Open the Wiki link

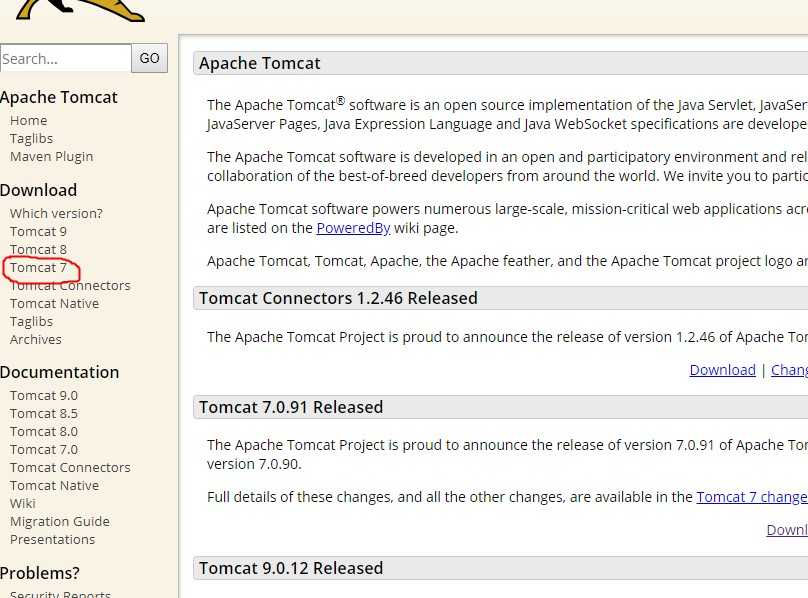[x=23, y=504]
